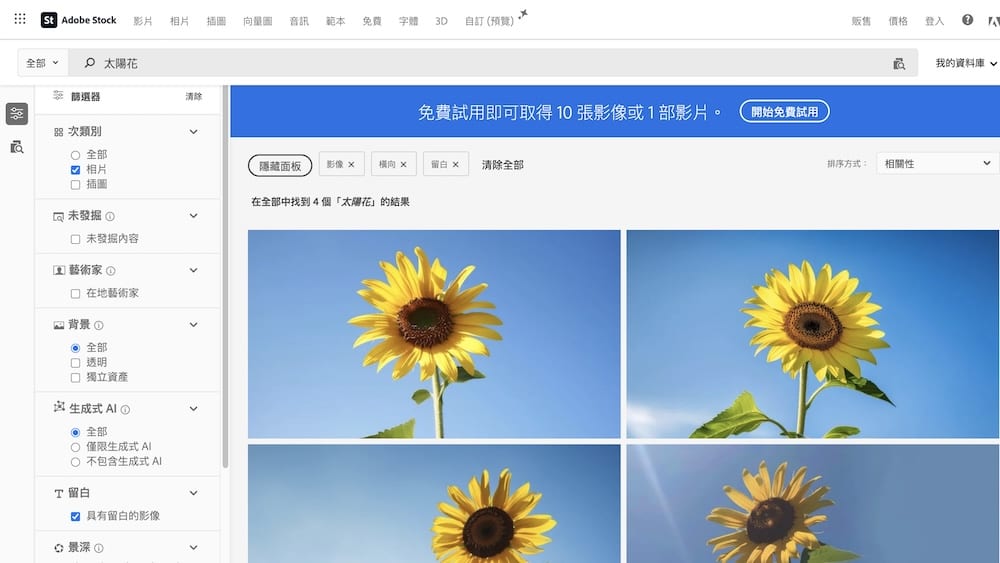Click 開始免費試用 button
The image size is (1000, 563).
click(784, 112)
